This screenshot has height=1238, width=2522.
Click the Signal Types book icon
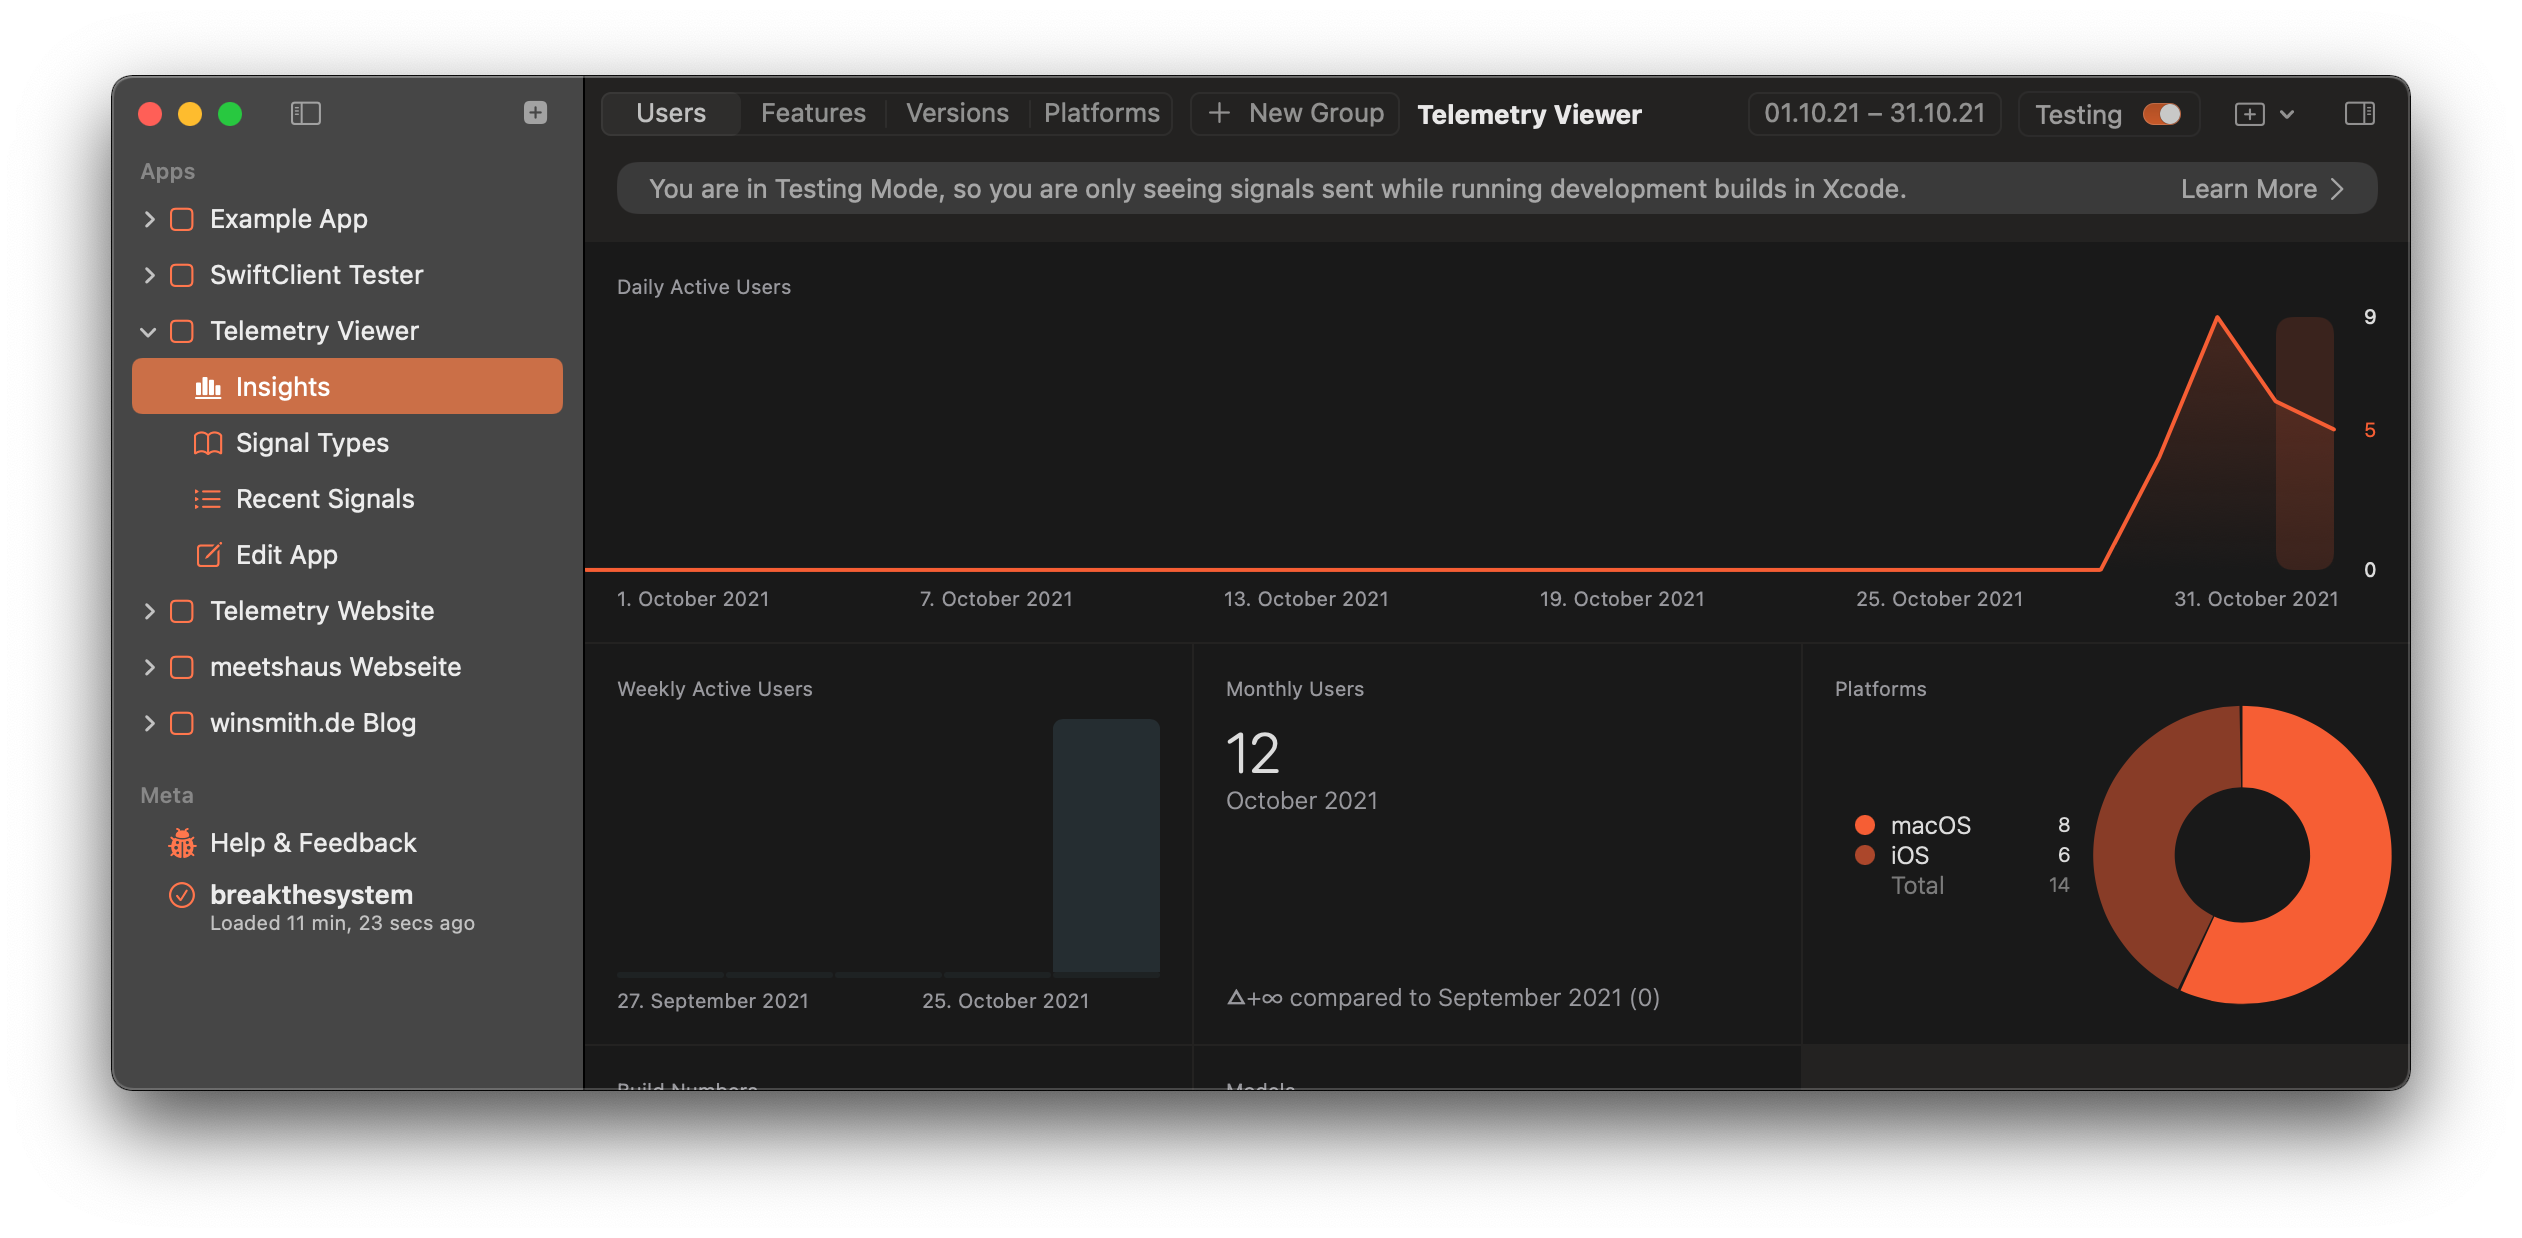click(x=208, y=443)
